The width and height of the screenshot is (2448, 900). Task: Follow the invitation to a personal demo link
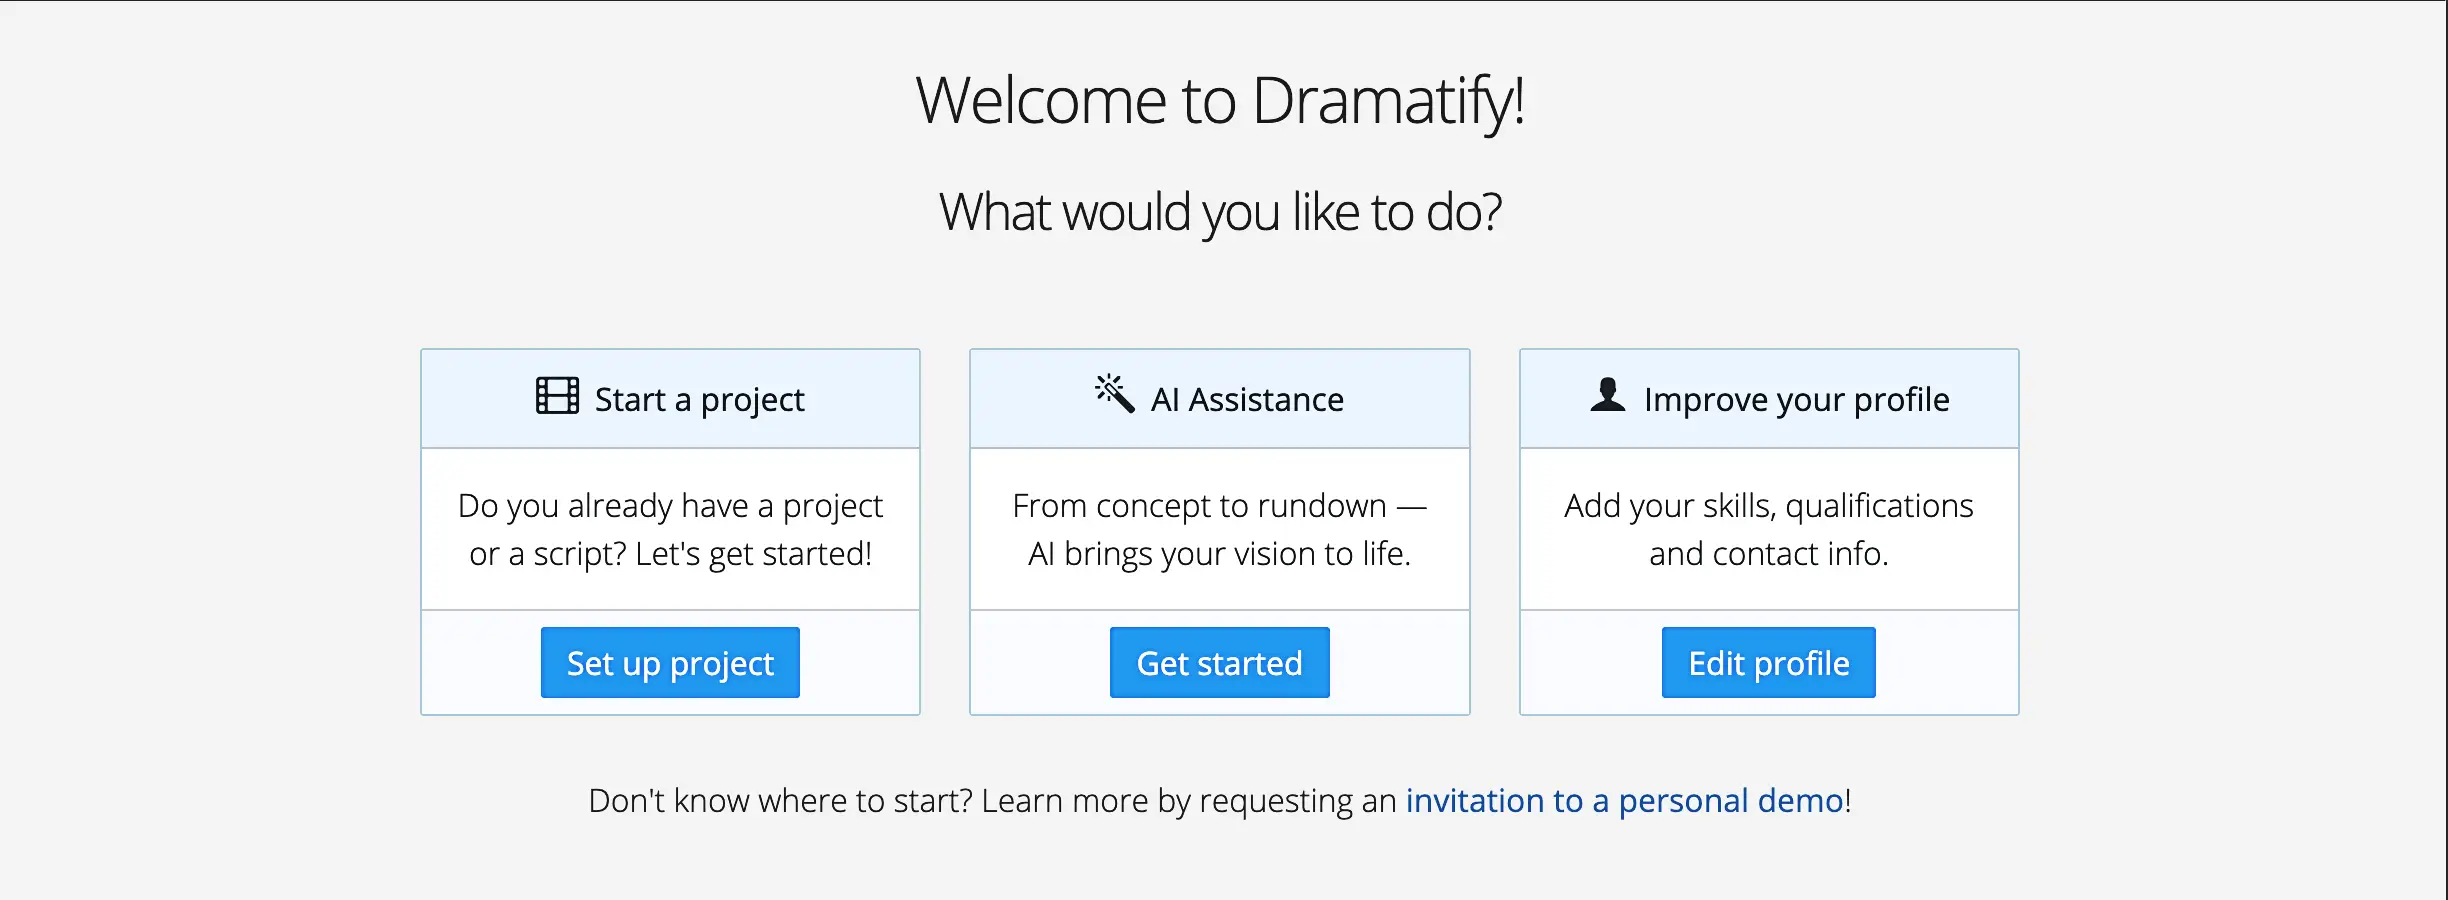point(1624,801)
